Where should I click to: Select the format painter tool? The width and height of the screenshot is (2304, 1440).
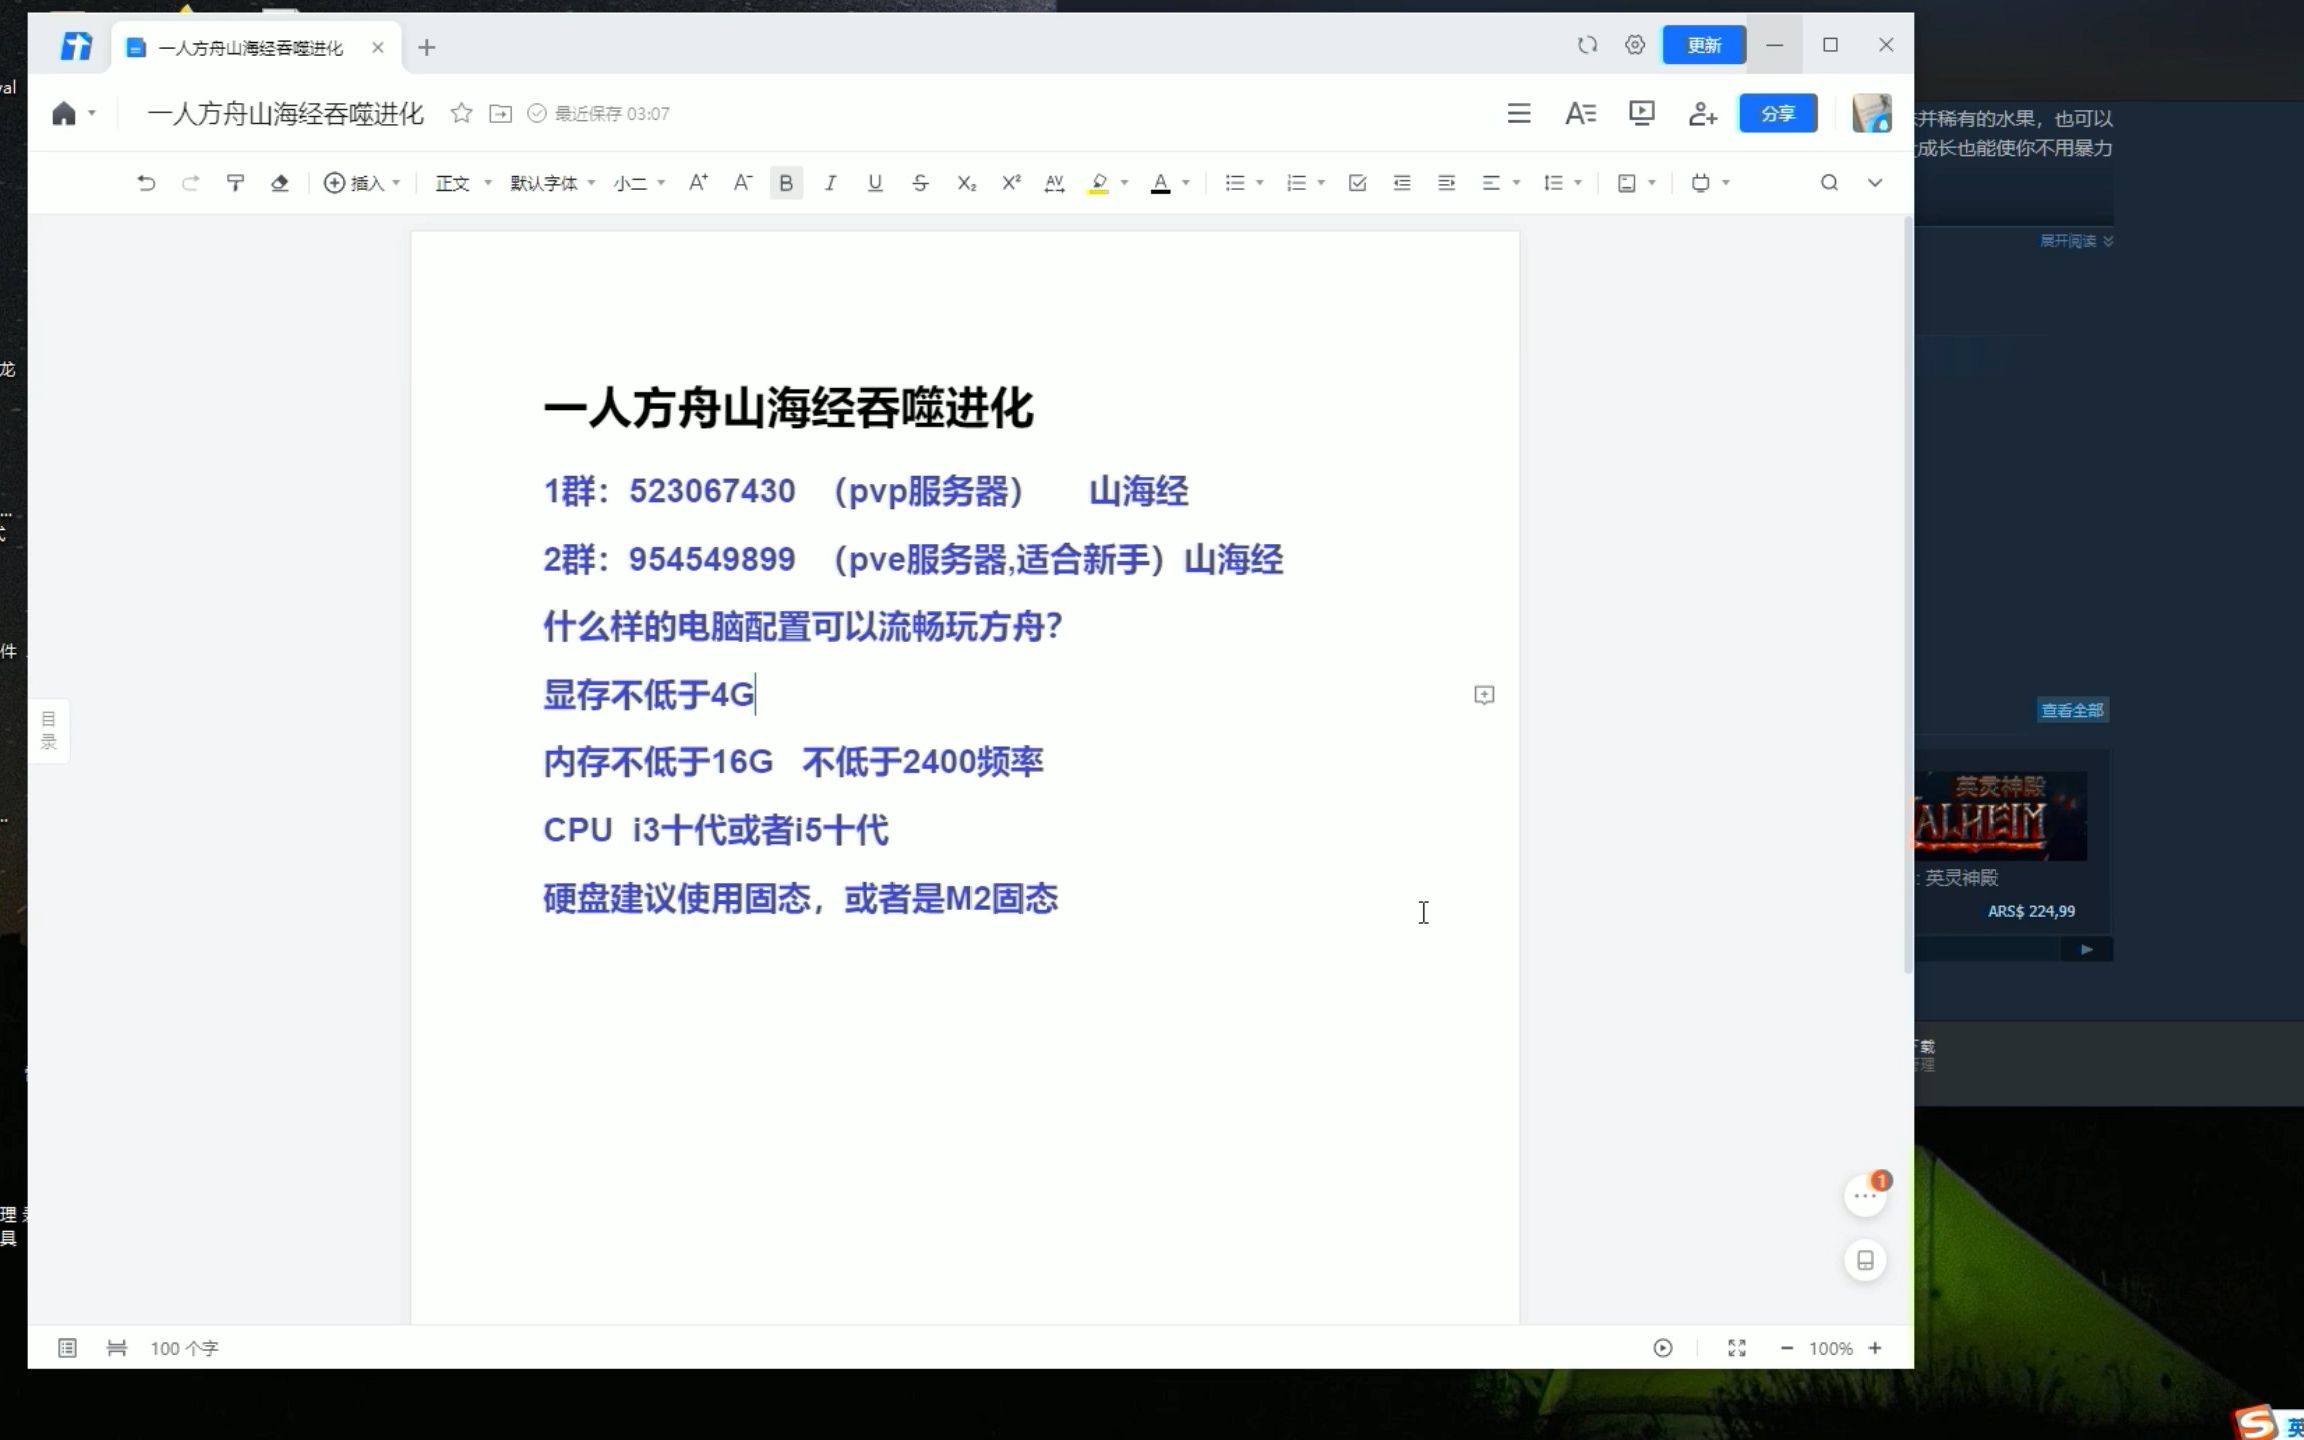point(235,183)
